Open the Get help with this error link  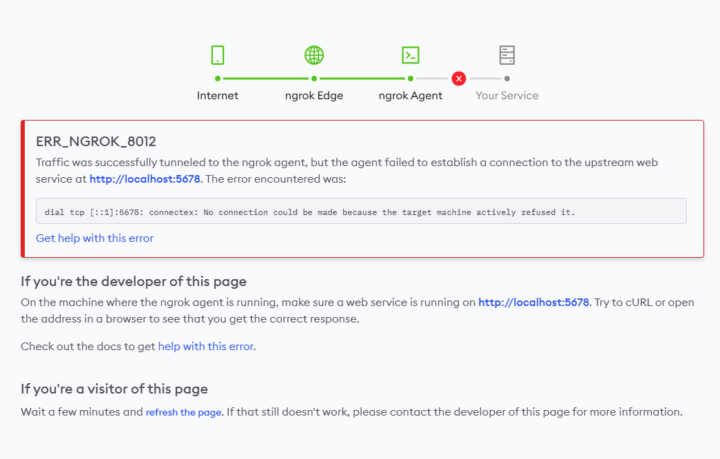pyautogui.click(x=95, y=238)
